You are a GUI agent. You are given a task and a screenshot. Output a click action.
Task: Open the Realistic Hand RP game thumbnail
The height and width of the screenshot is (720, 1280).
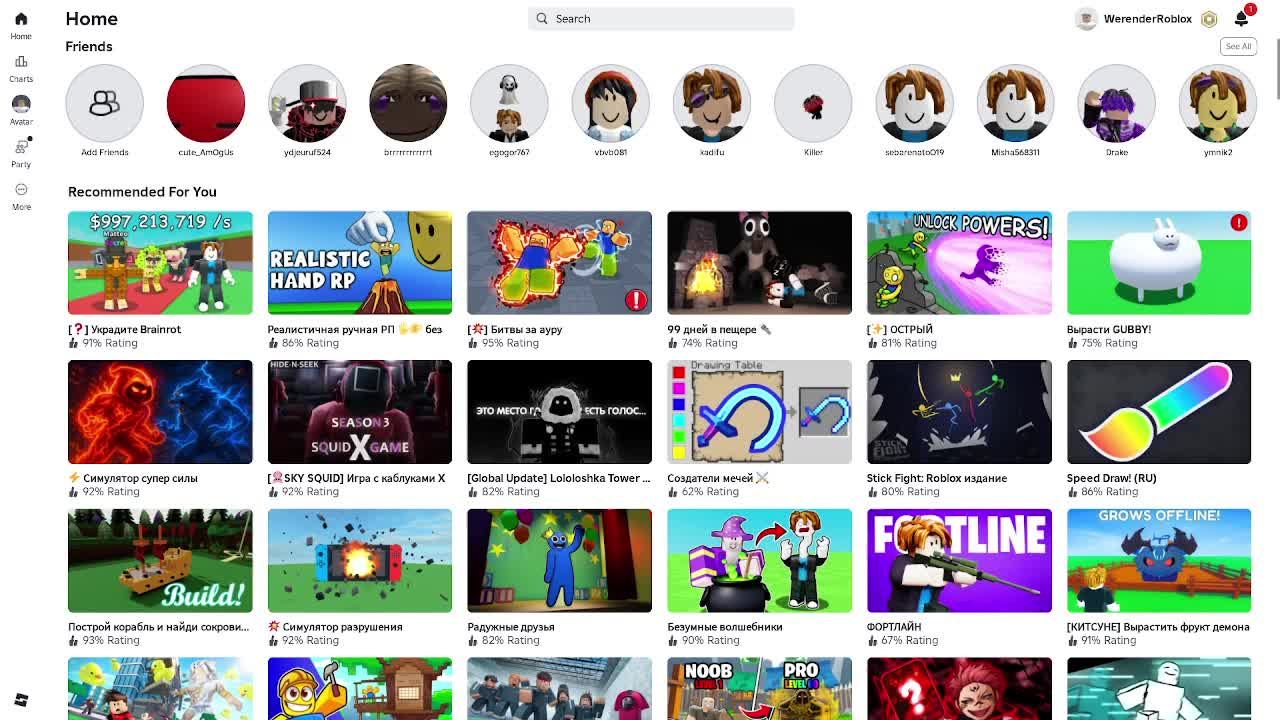coord(359,262)
